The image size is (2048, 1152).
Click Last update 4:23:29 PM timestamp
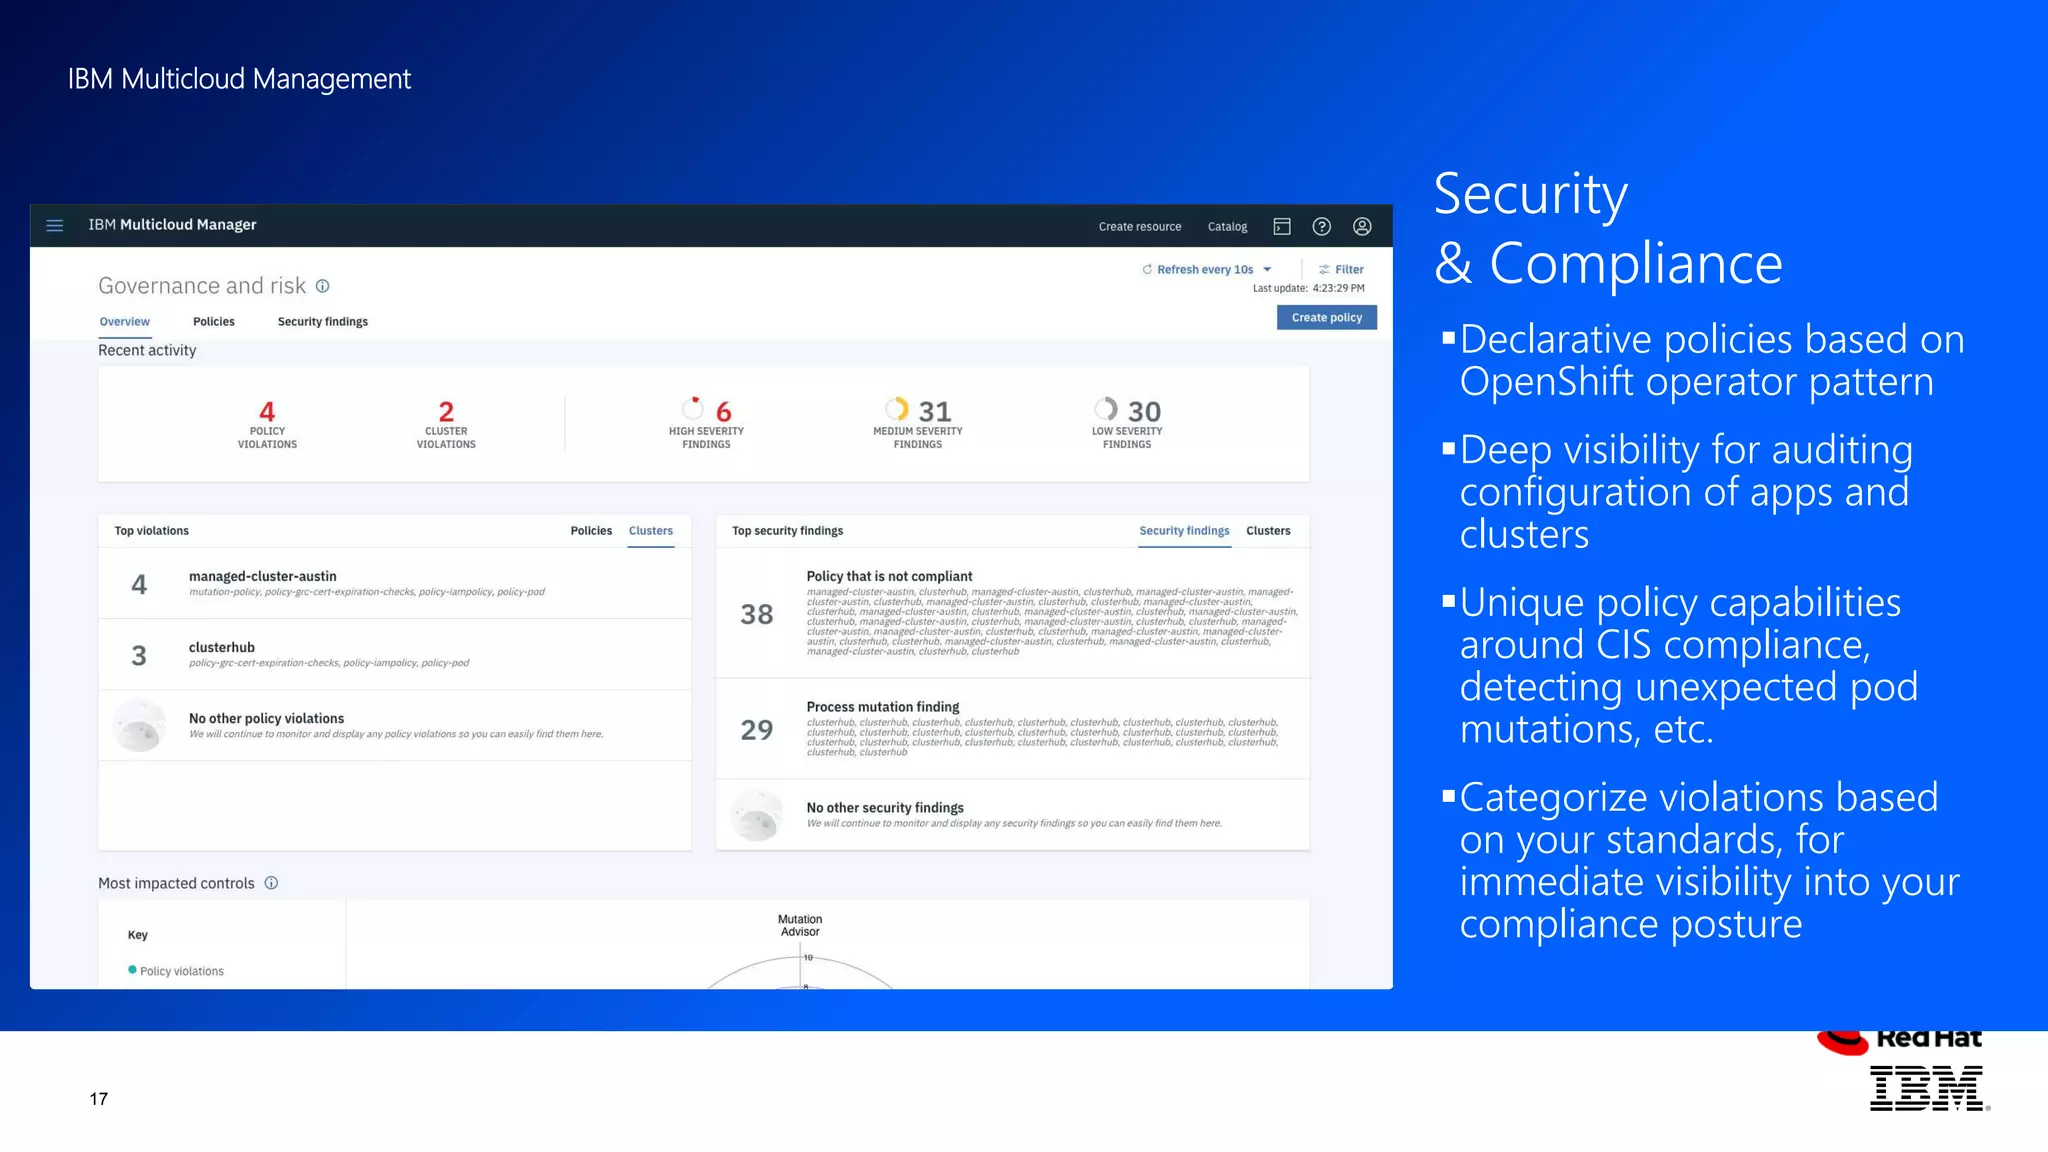click(1308, 288)
